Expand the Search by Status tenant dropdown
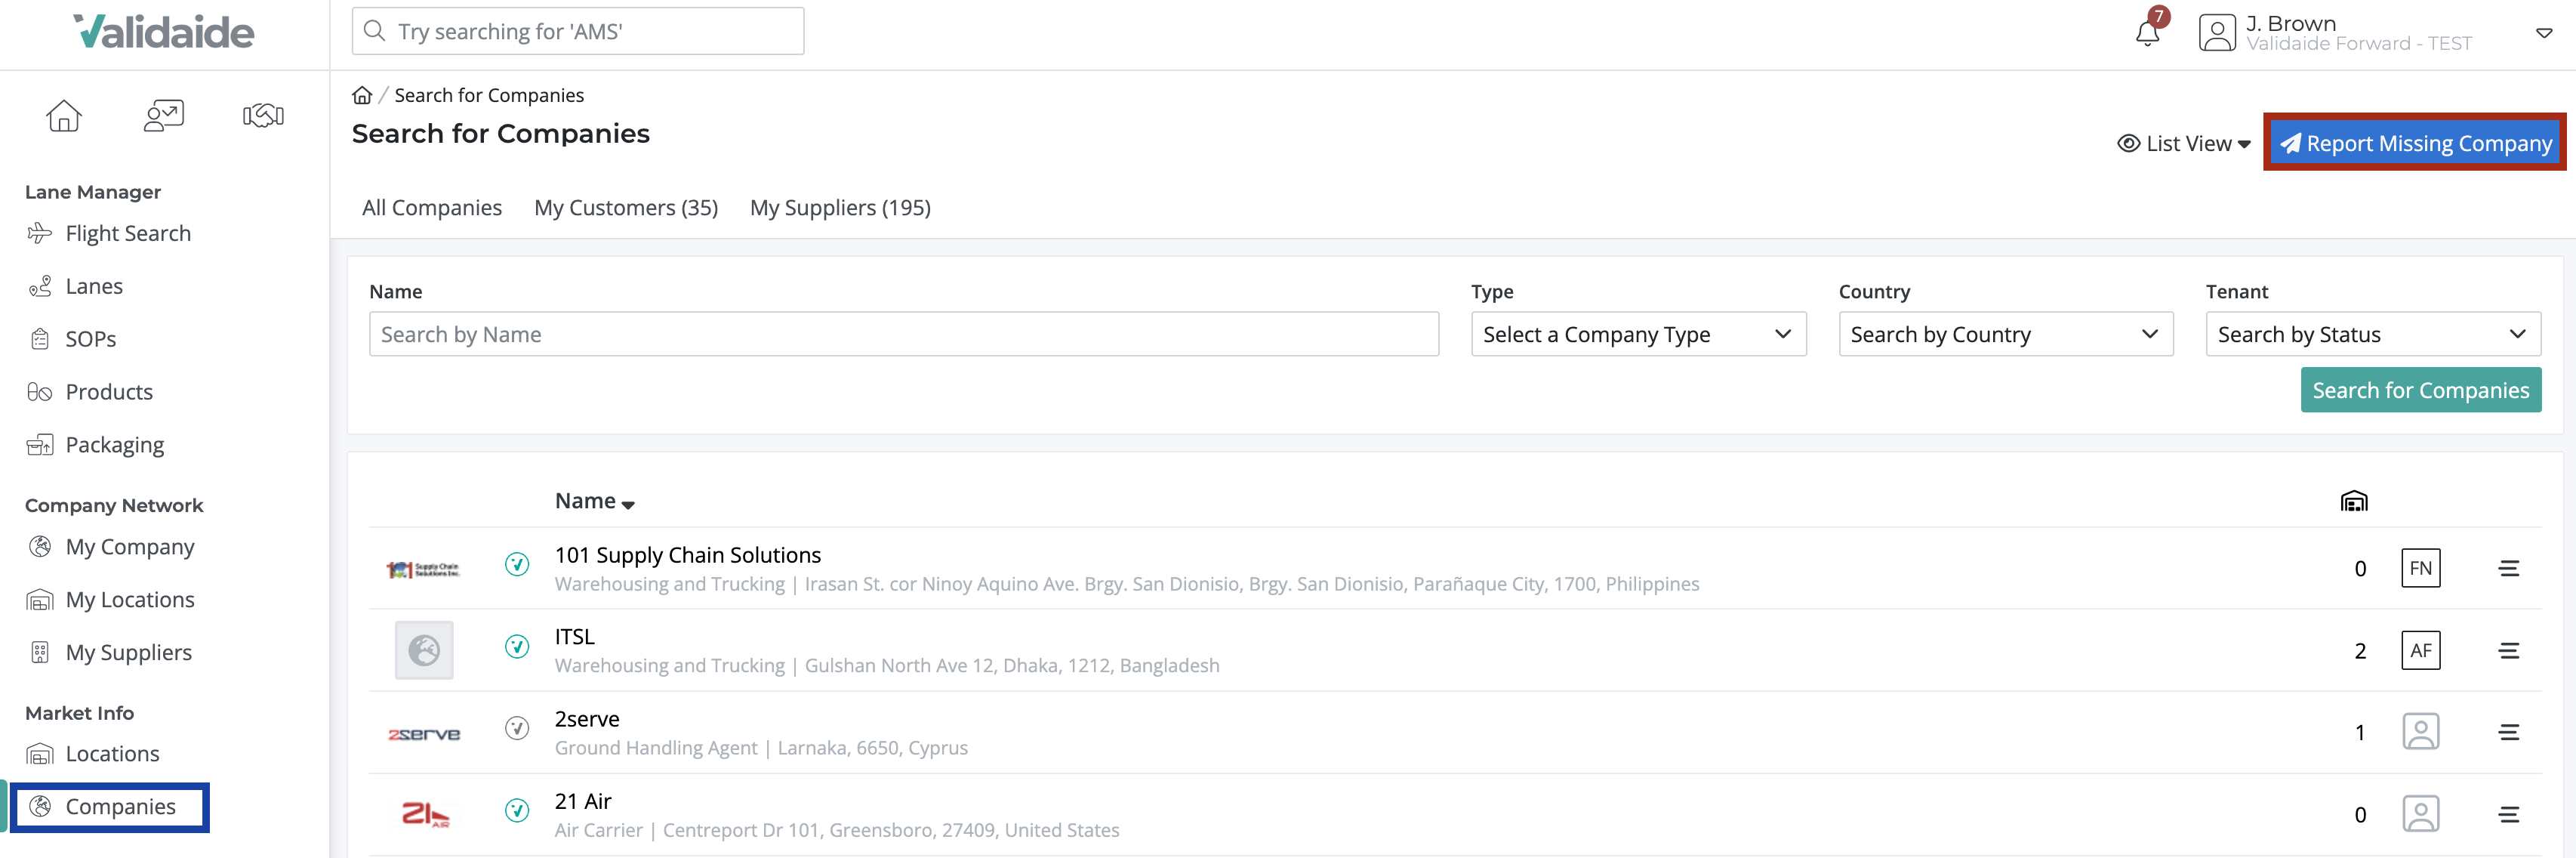This screenshot has width=2576, height=858. (2372, 334)
